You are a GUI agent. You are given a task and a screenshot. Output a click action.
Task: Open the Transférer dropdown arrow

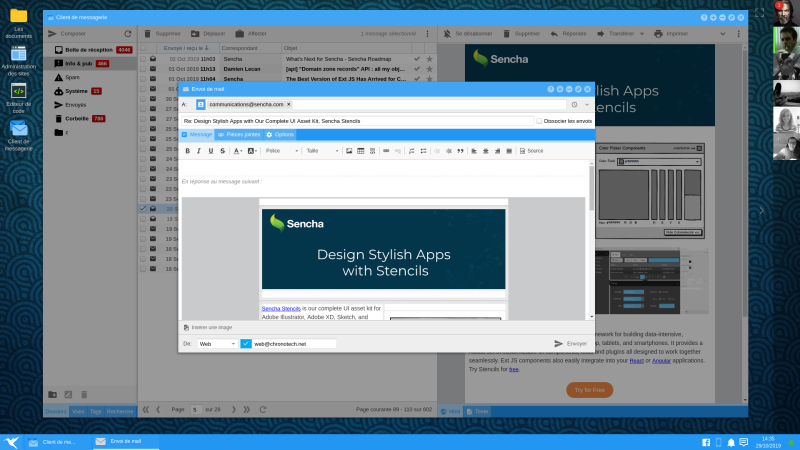[642, 34]
